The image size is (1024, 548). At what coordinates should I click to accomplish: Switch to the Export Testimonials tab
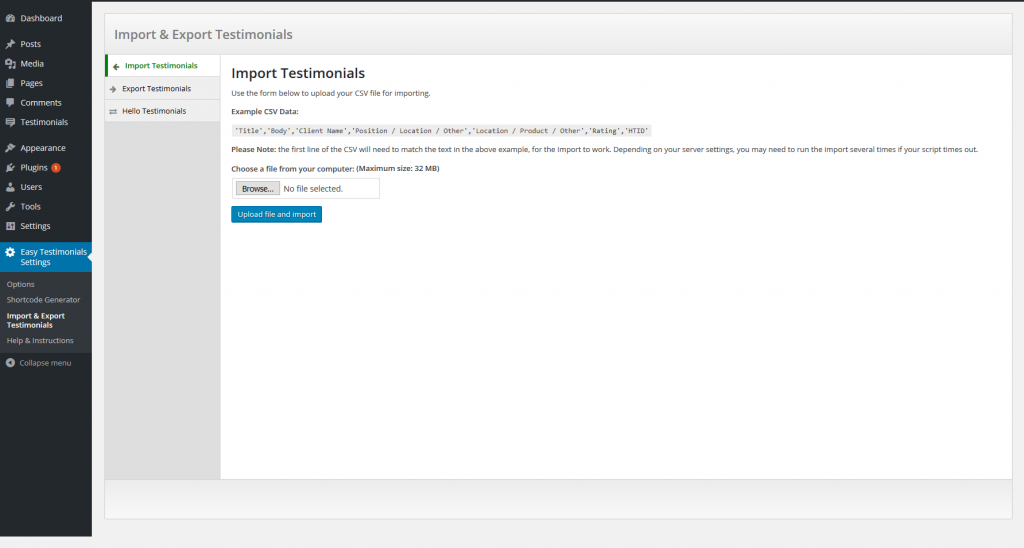point(156,89)
